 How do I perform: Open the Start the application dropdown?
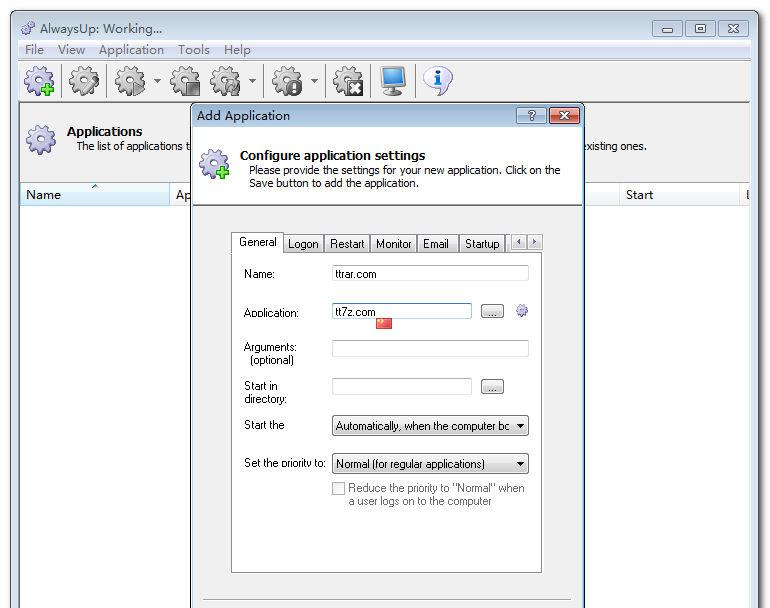click(430, 426)
